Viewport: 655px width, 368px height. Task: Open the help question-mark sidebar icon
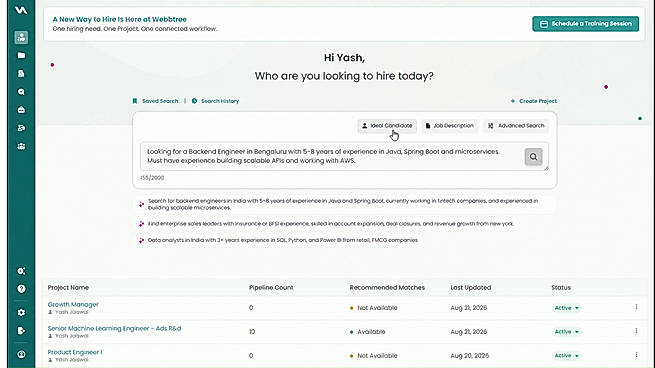pos(21,289)
